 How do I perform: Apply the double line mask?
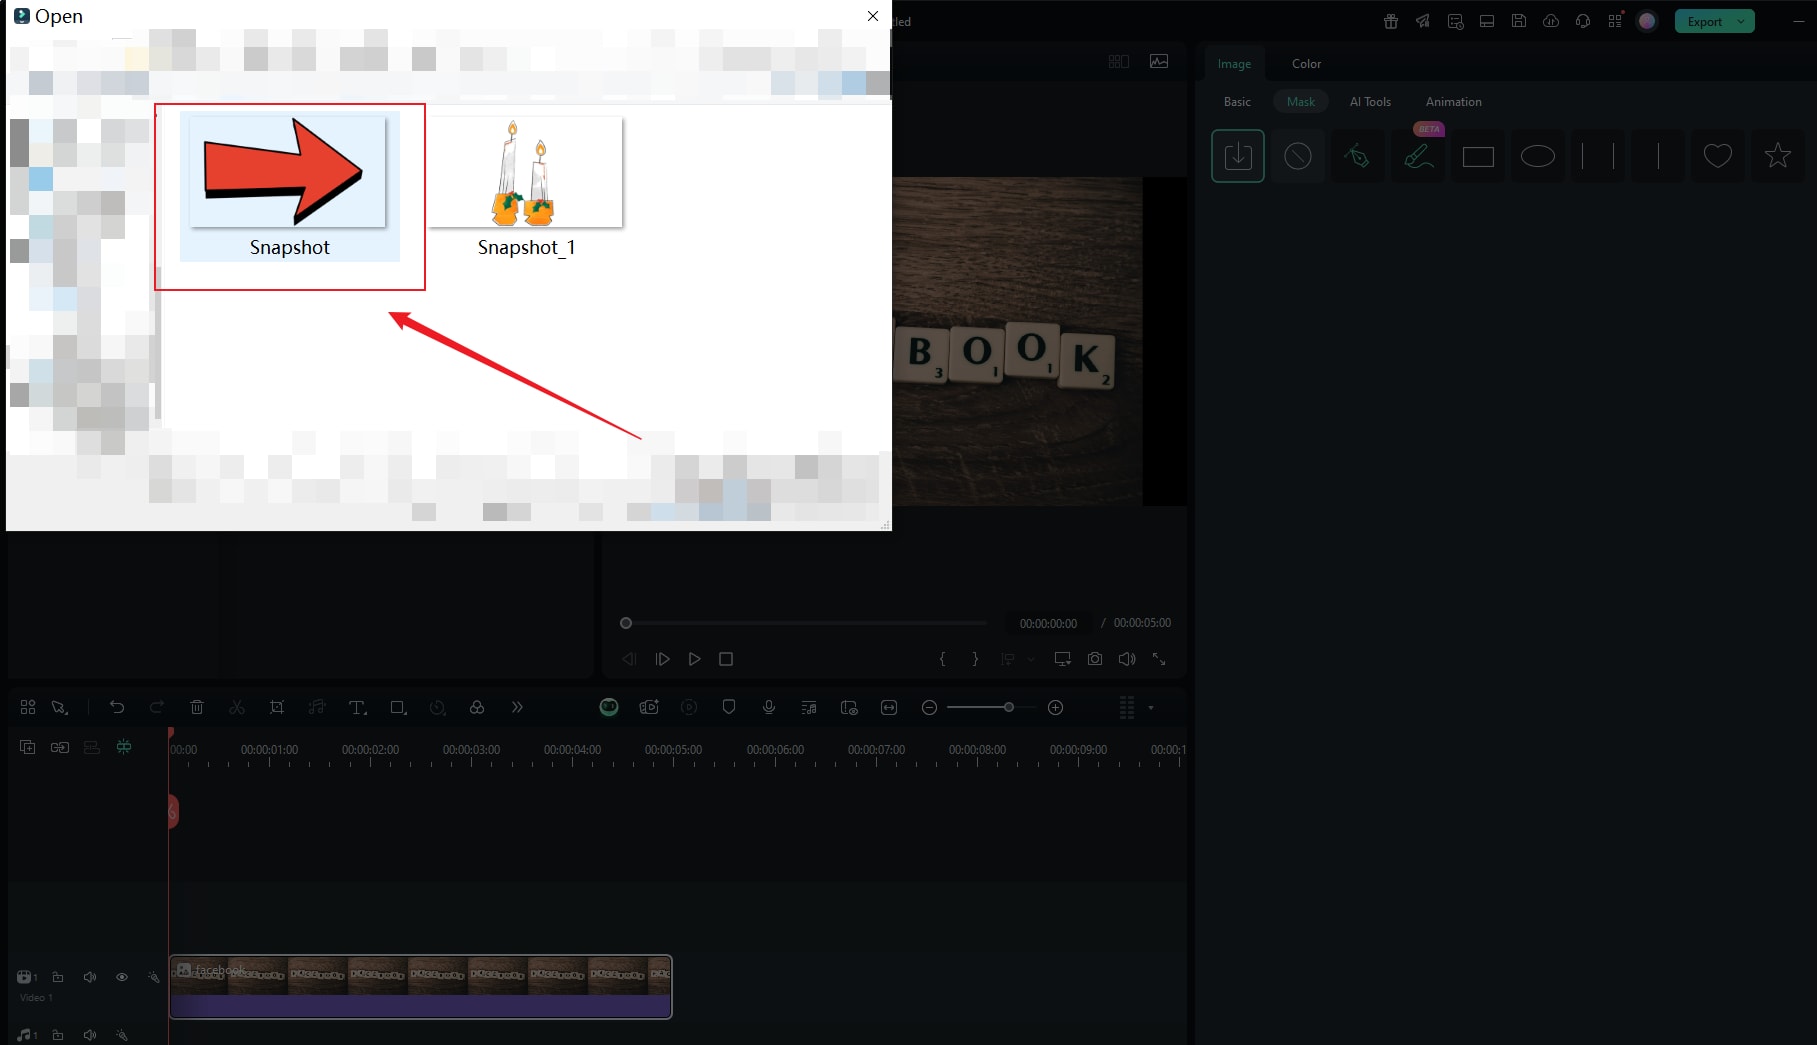point(1598,156)
